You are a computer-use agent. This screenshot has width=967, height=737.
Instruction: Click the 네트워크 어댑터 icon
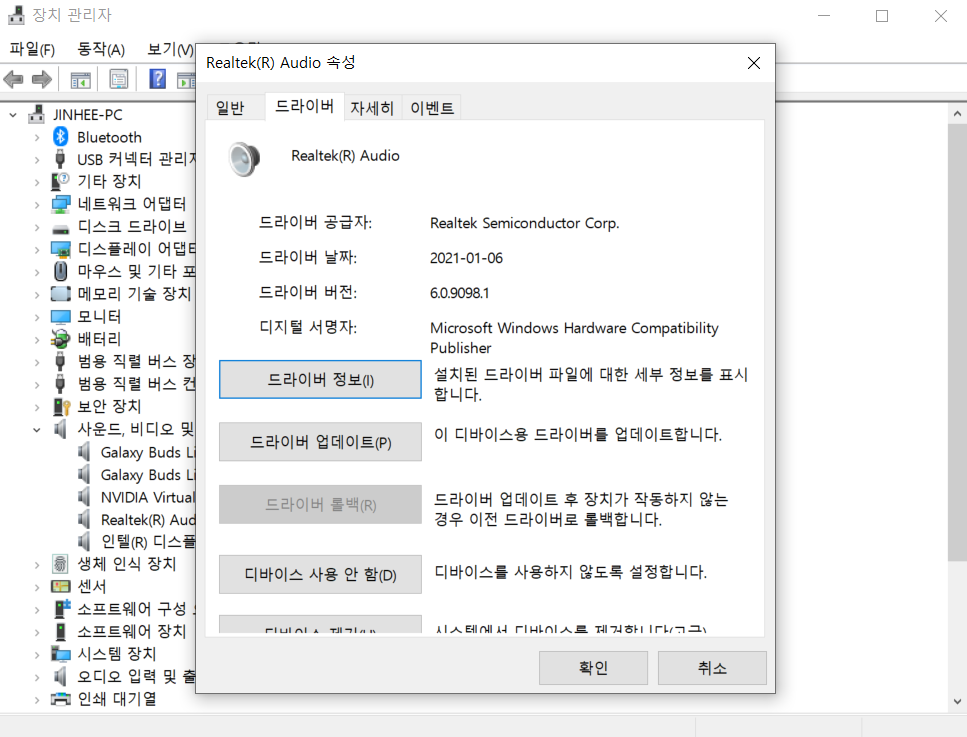click(x=60, y=204)
